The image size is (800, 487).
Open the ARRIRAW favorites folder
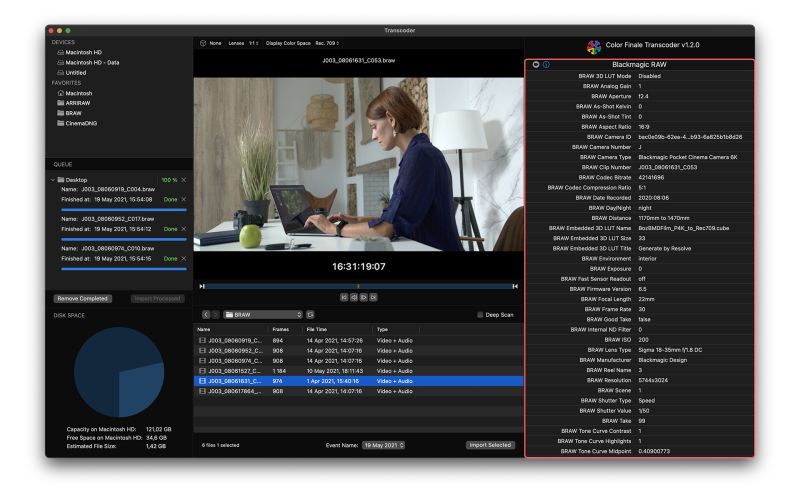[73, 103]
